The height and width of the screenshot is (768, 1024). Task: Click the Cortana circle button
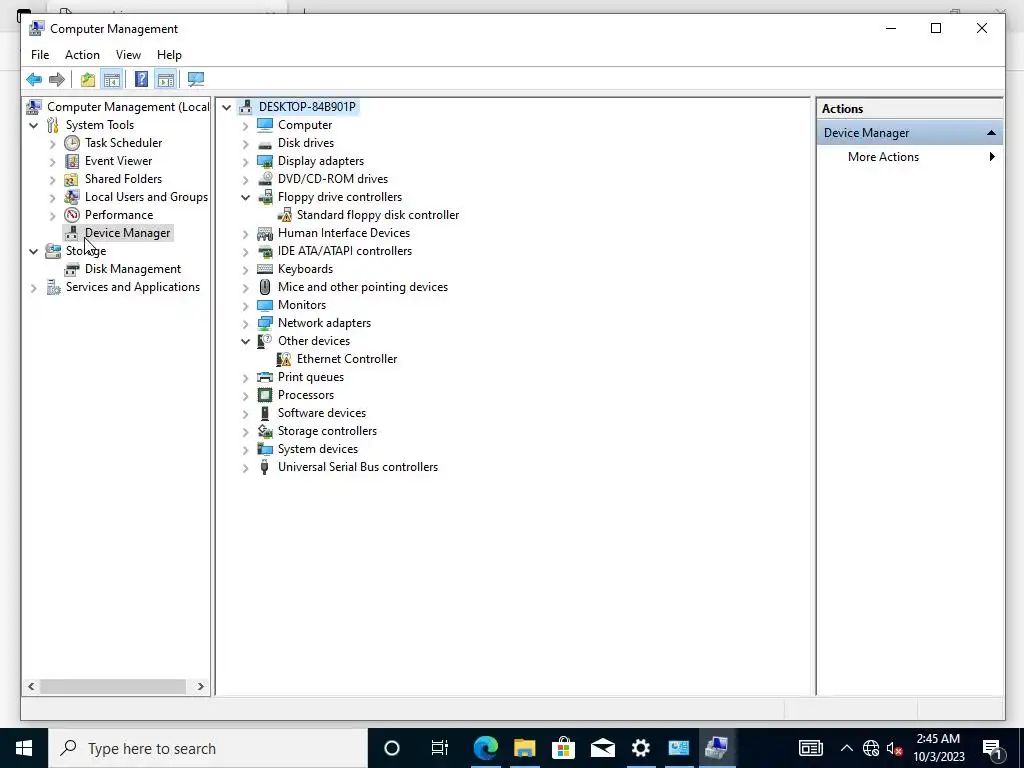tap(391, 748)
